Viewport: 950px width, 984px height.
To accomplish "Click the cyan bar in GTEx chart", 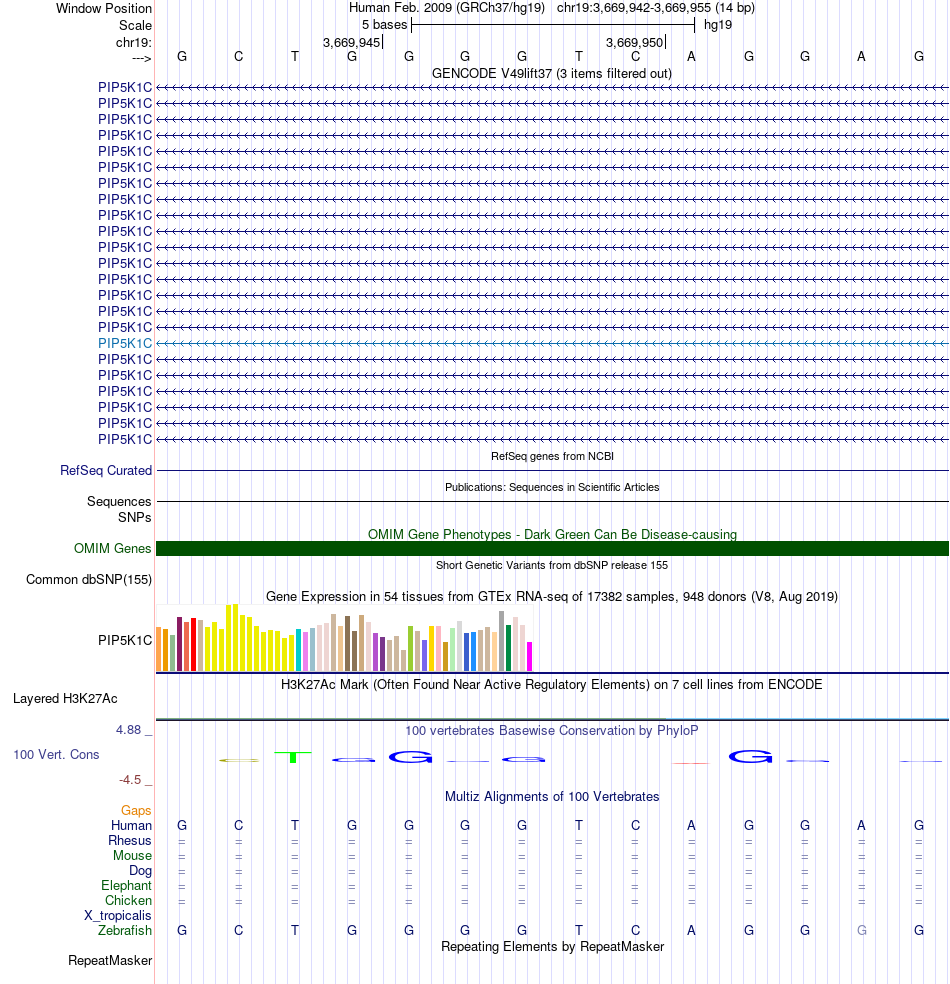I will (299, 650).
